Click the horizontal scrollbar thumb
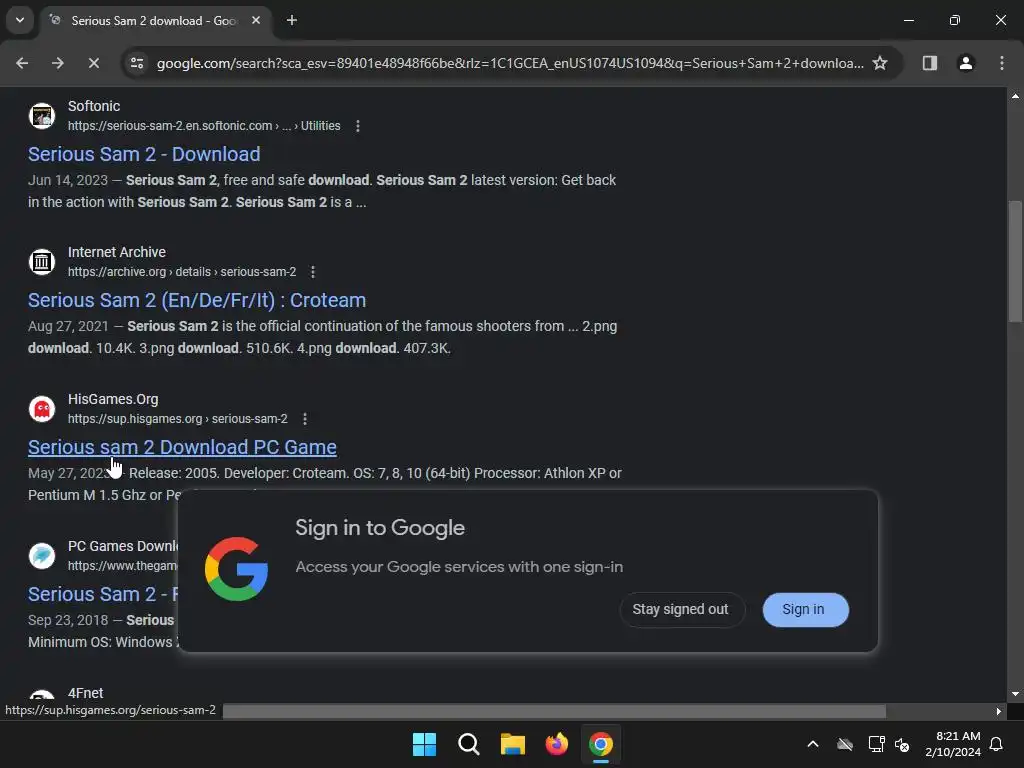 click(x=554, y=711)
